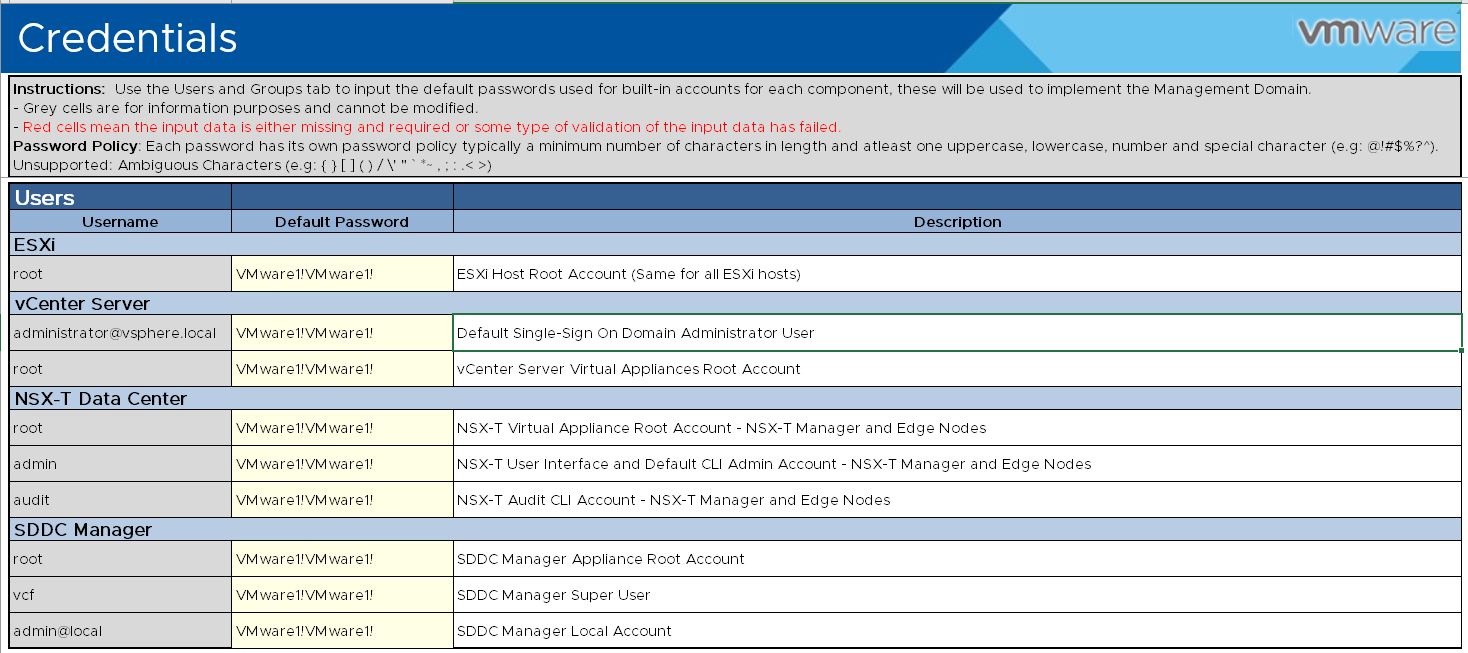The width and height of the screenshot is (1468, 653).
Task: Select the Password Policy description line
Action: tap(724, 146)
